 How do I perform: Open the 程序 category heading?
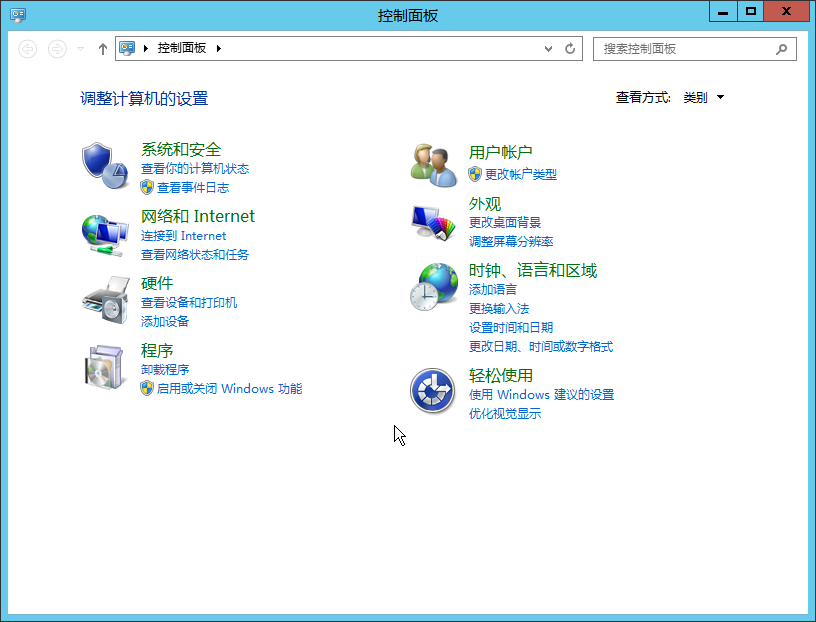click(157, 350)
